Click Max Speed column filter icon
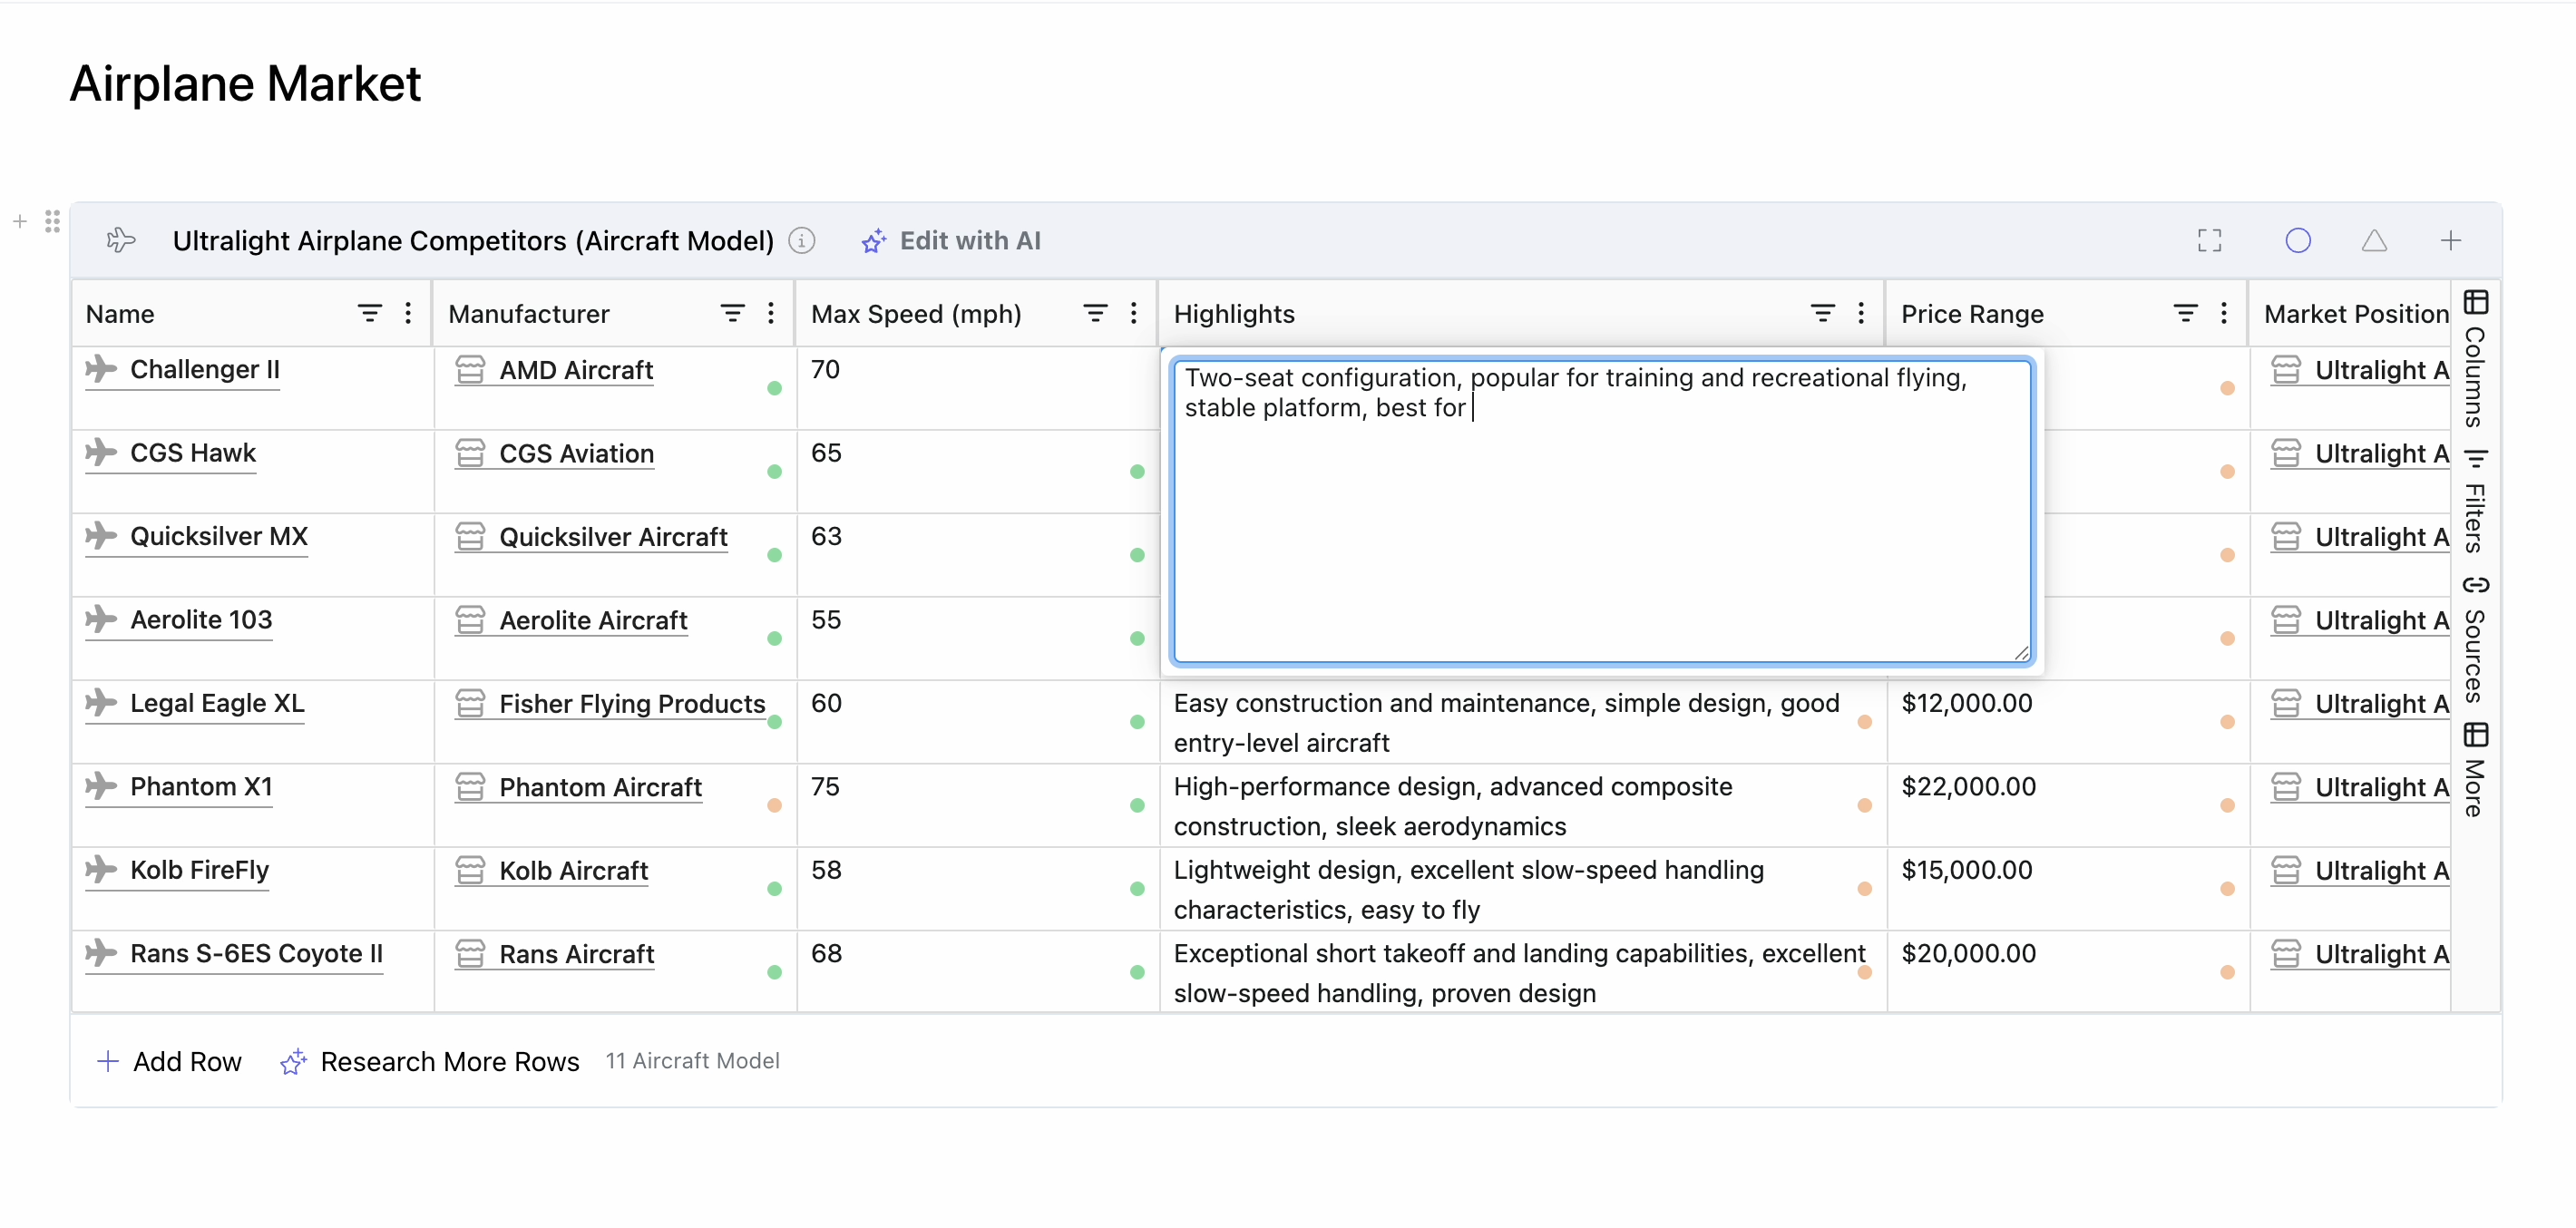Screen dimensions: 2576x1228 (1095, 314)
